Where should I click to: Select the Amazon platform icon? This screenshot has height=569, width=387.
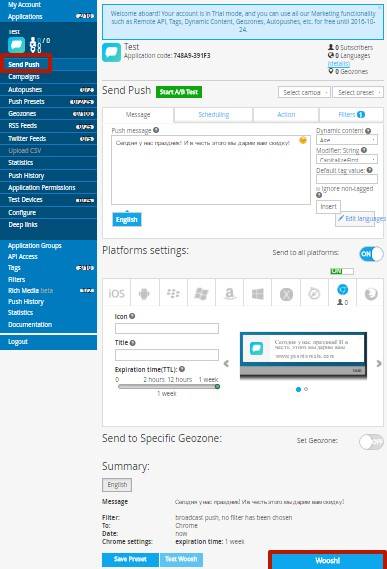pyautogui.click(x=229, y=293)
